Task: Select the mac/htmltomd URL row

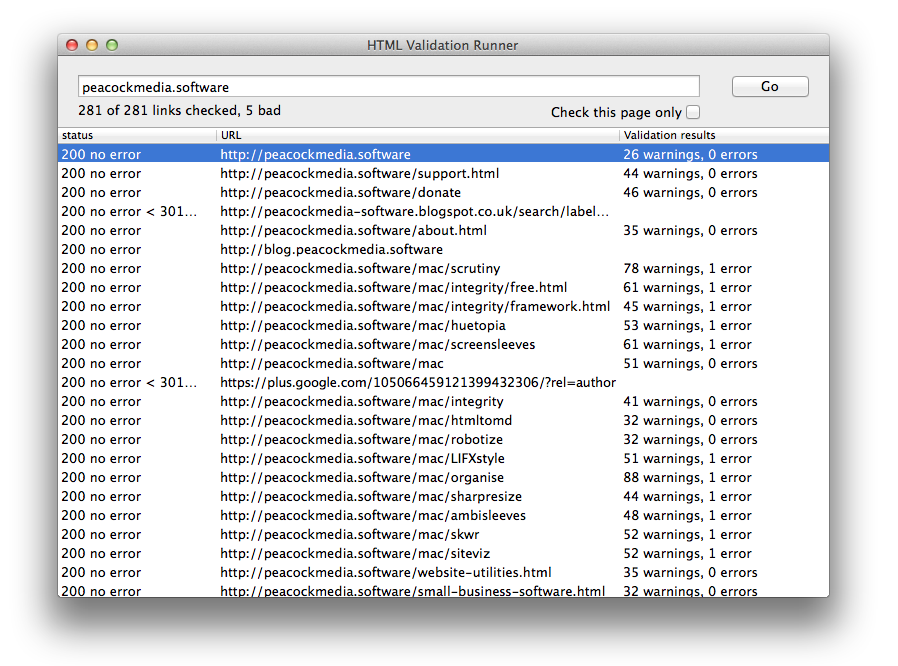Action: click(366, 420)
